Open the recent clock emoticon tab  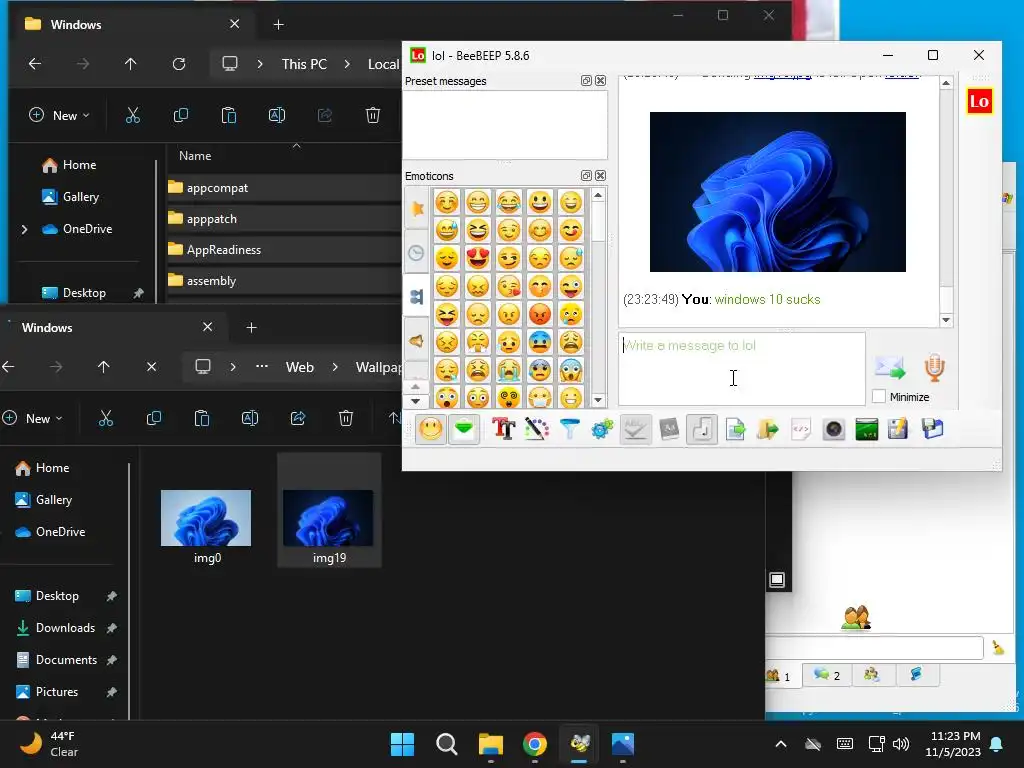[417, 253]
